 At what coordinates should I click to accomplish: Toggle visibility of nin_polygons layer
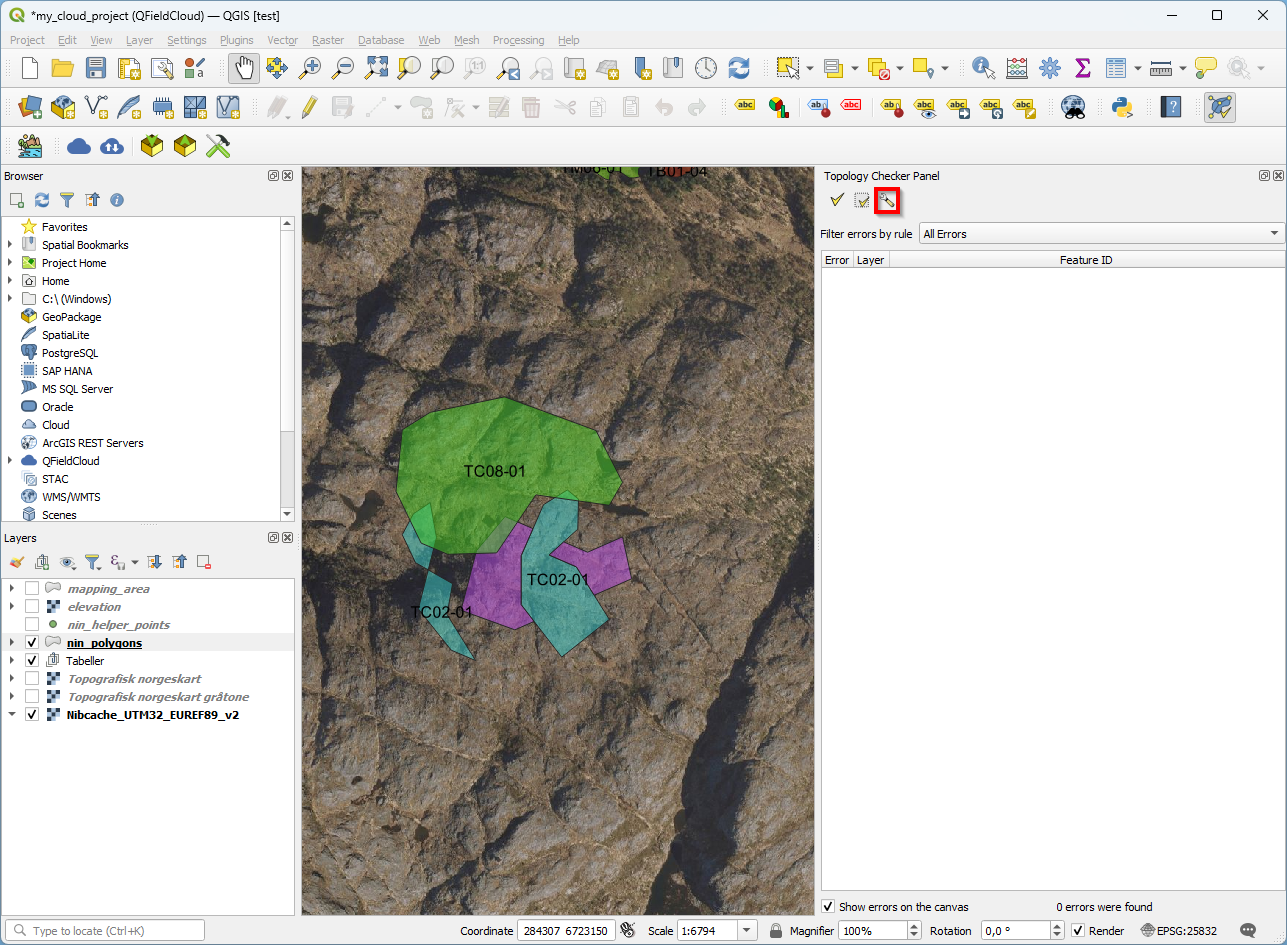[x=32, y=643]
